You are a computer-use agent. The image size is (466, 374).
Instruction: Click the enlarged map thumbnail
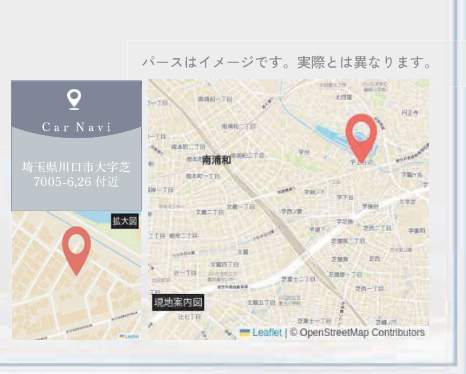pos(76,275)
